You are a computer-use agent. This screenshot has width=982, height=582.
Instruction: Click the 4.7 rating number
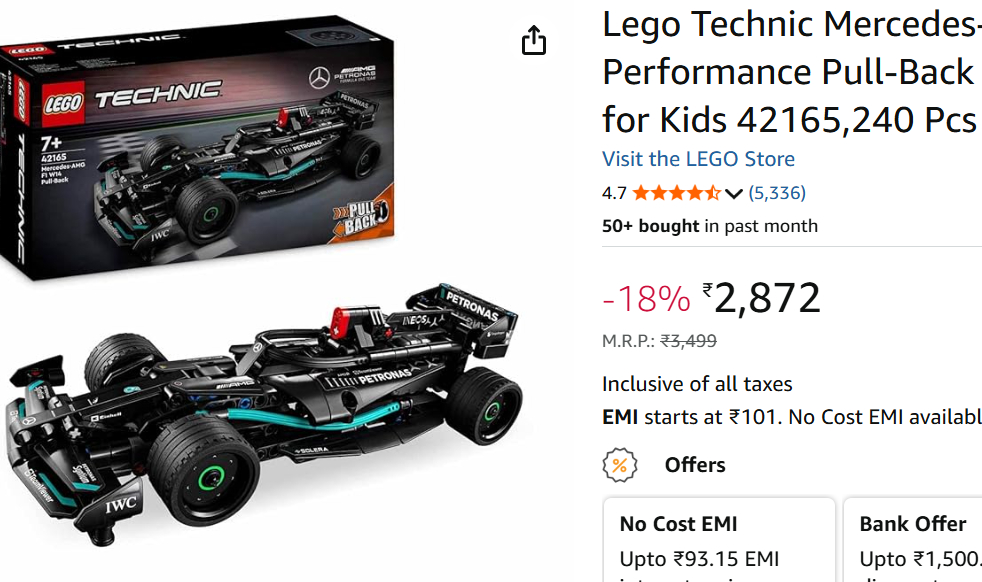point(614,193)
